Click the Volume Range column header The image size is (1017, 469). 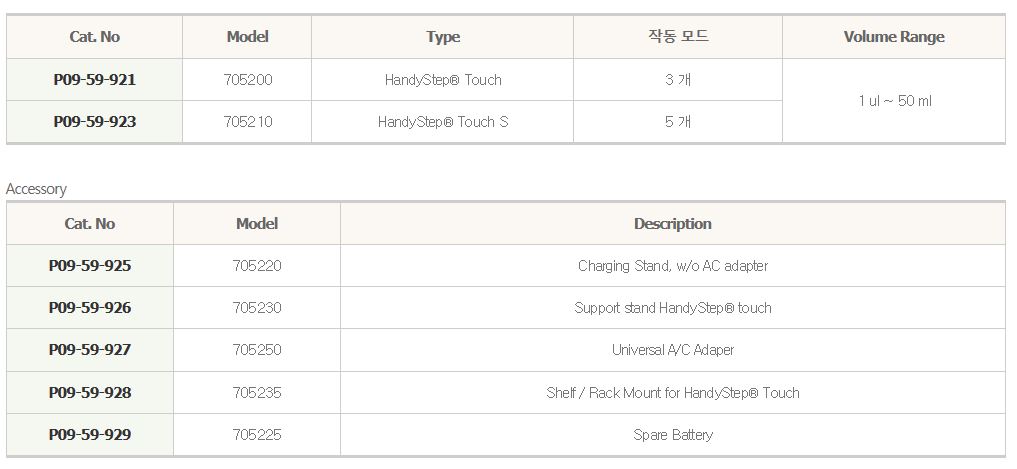894,37
